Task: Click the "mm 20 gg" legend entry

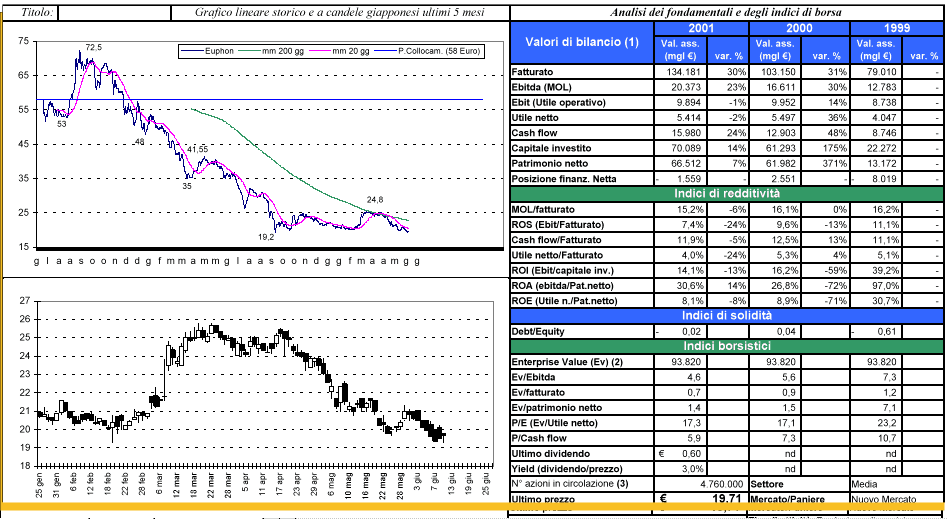Action: (x=341, y=51)
